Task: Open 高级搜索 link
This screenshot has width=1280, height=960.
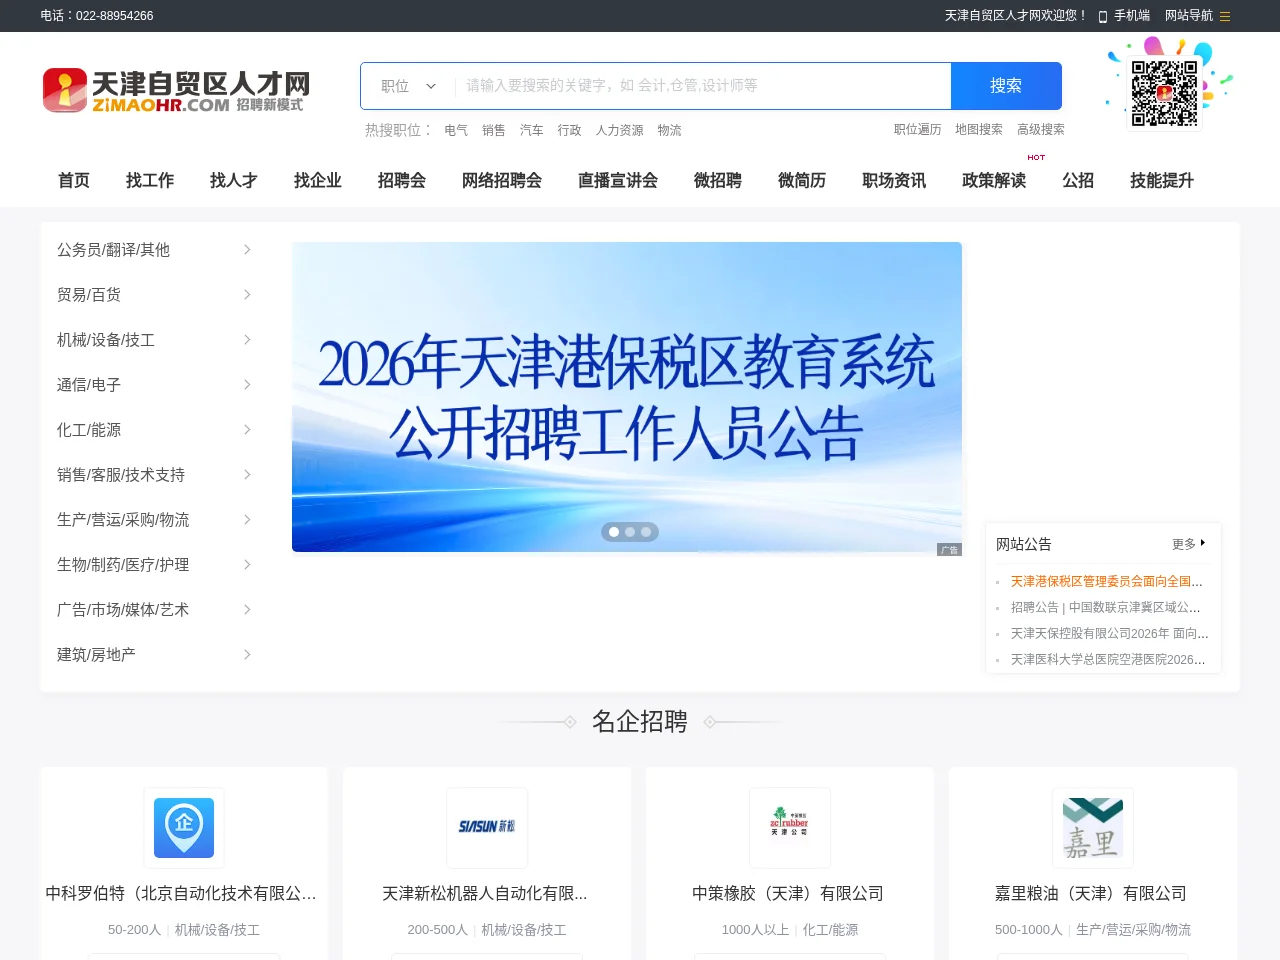Action: point(1041,130)
